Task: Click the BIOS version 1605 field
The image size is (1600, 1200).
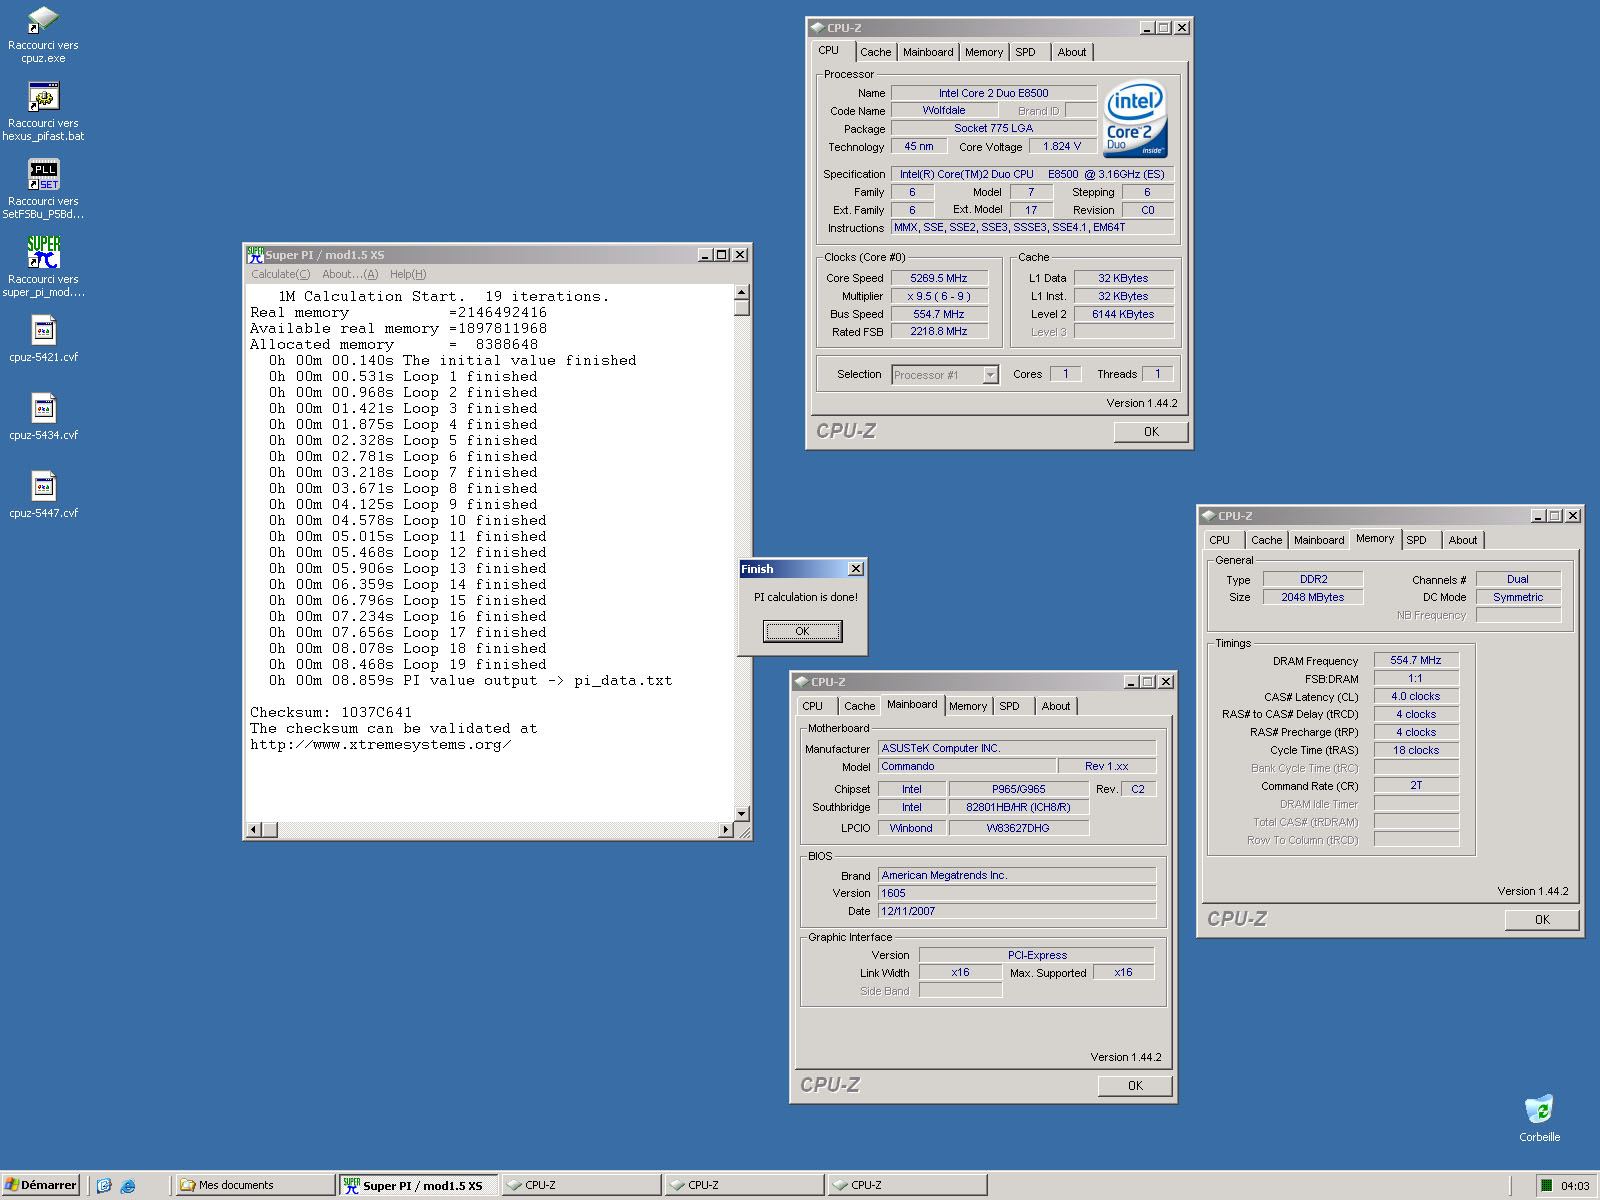Action: 1017,893
